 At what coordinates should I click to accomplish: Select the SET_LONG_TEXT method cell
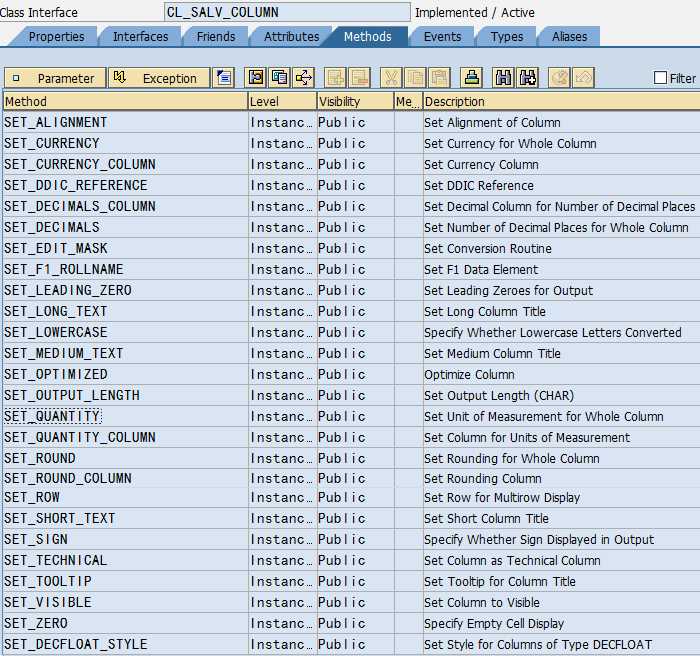point(125,311)
